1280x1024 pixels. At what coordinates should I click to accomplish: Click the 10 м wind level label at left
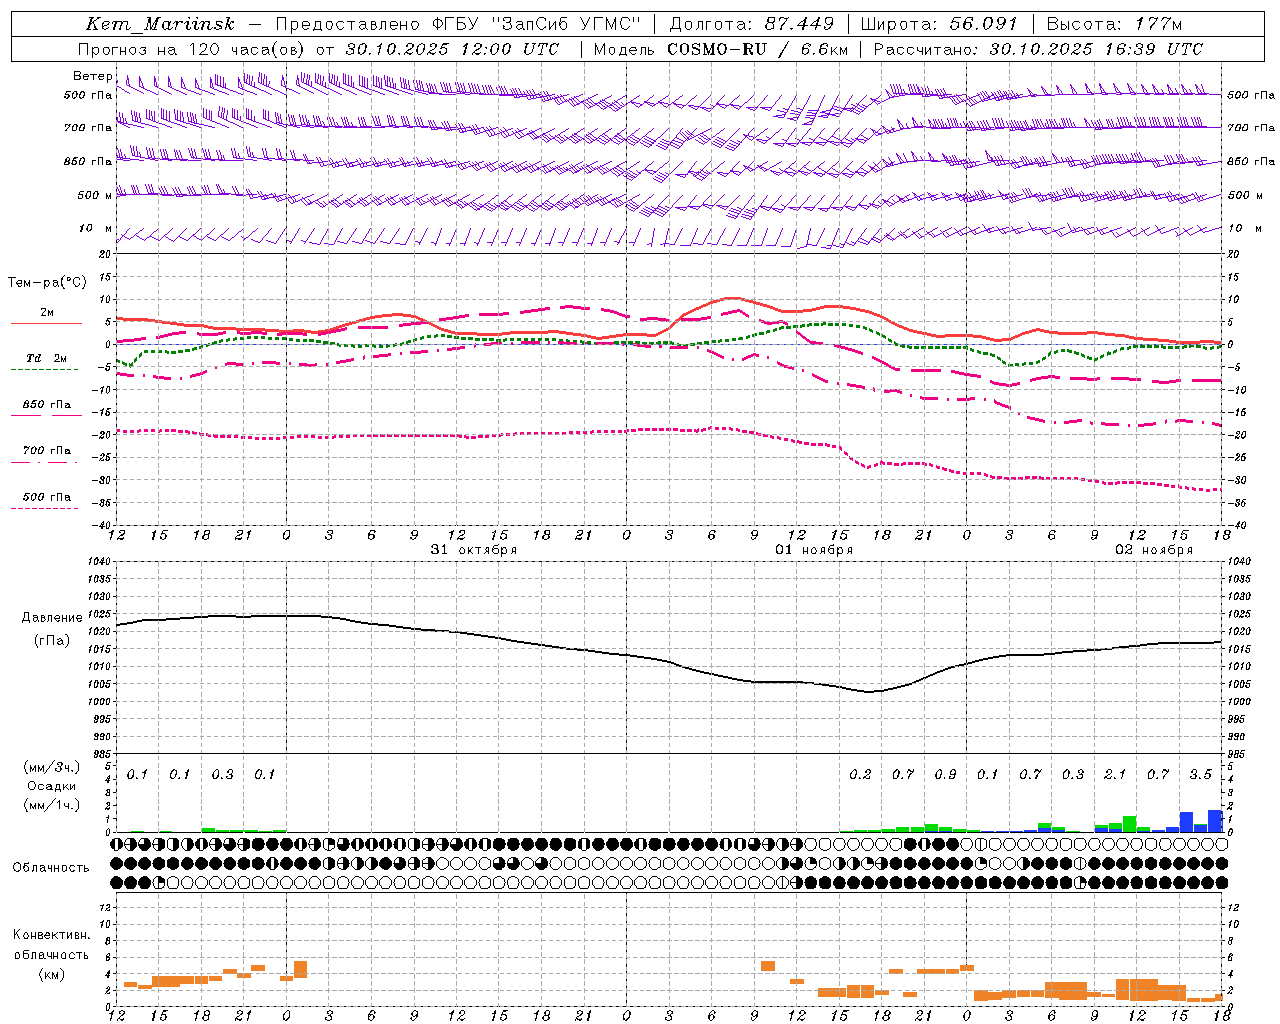tap(96, 229)
